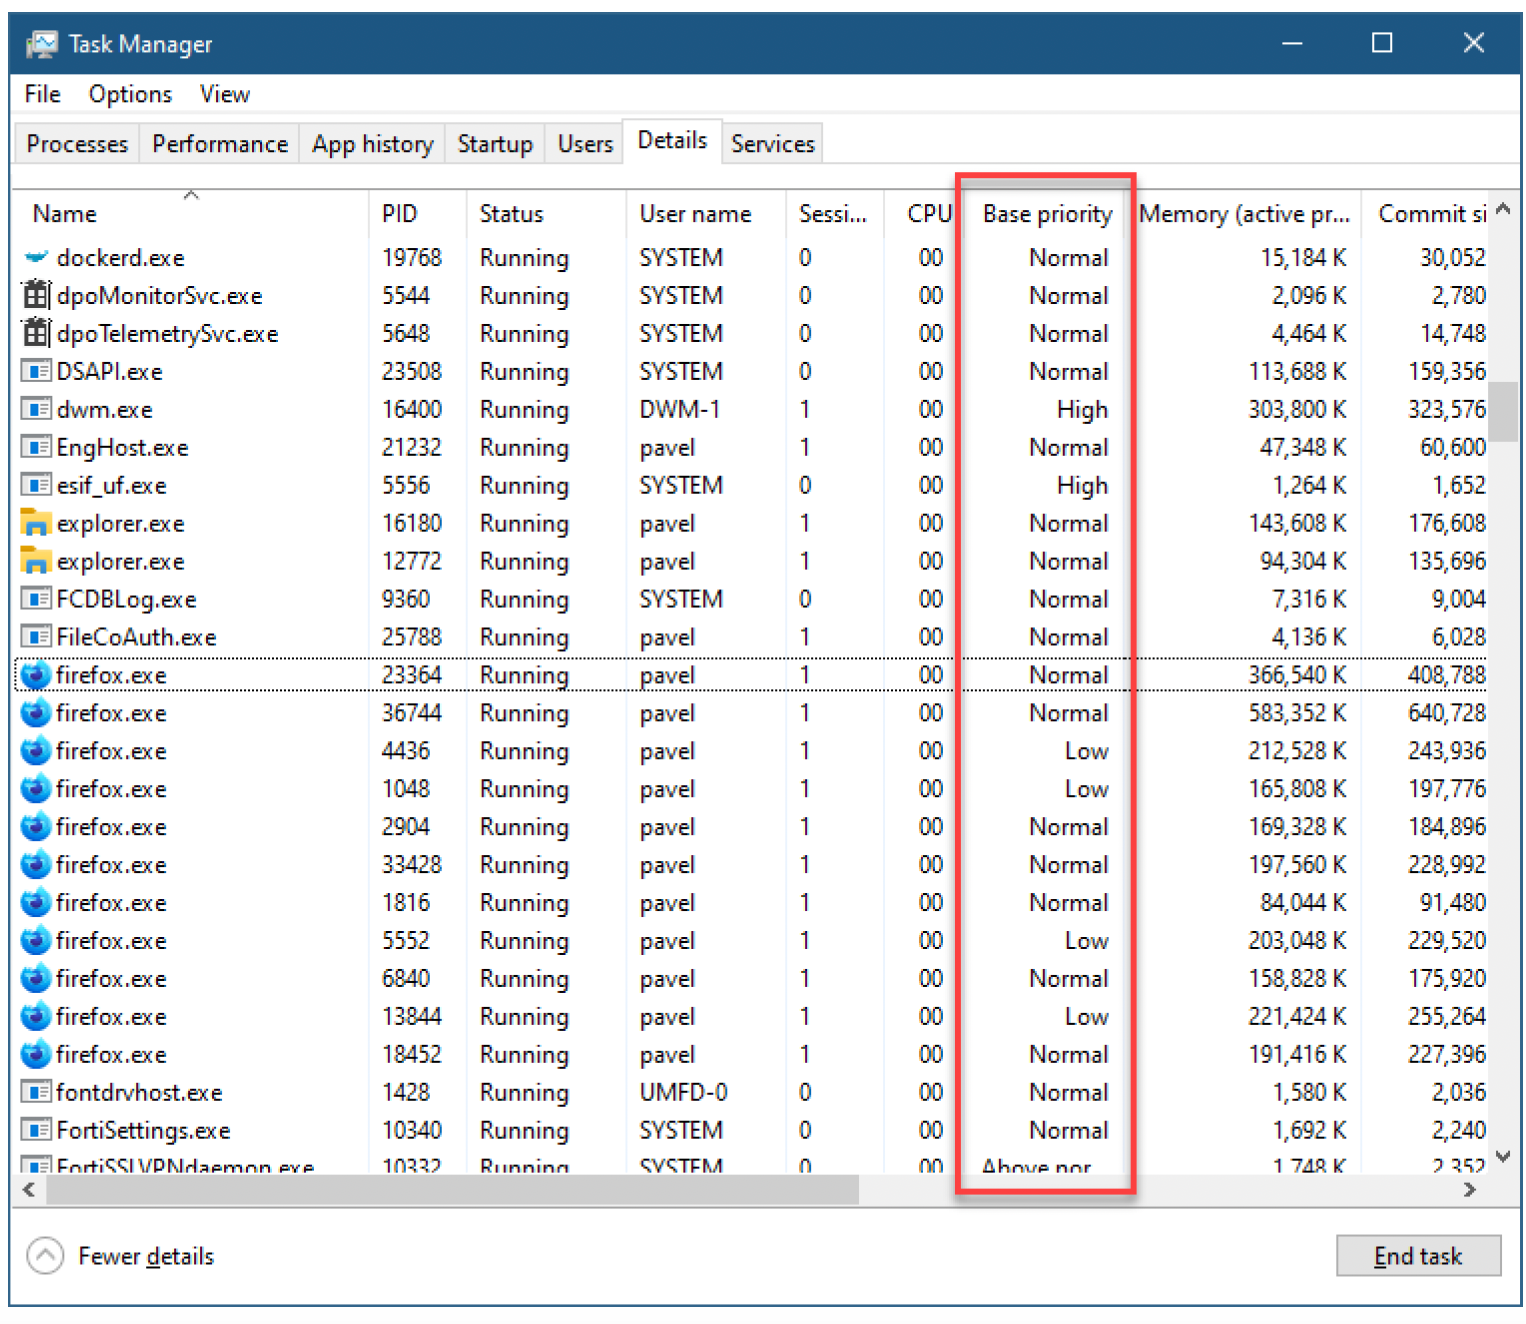Switch to the App history tab
Viewport: 1526px width, 1324px height.
tap(372, 144)
